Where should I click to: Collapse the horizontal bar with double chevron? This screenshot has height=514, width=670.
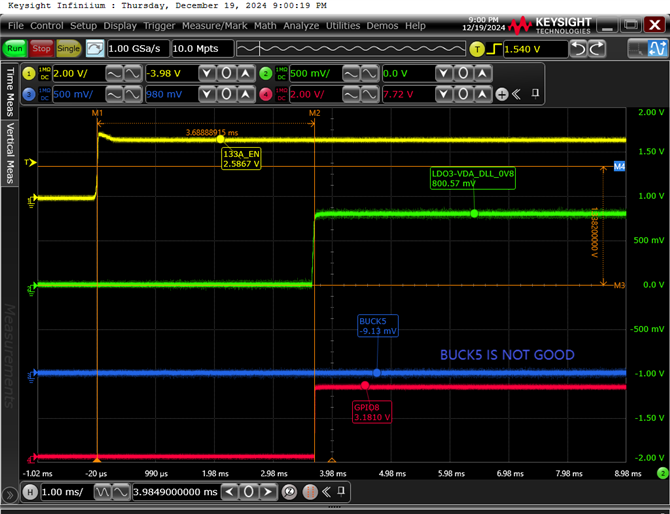[x=326, y=492]
